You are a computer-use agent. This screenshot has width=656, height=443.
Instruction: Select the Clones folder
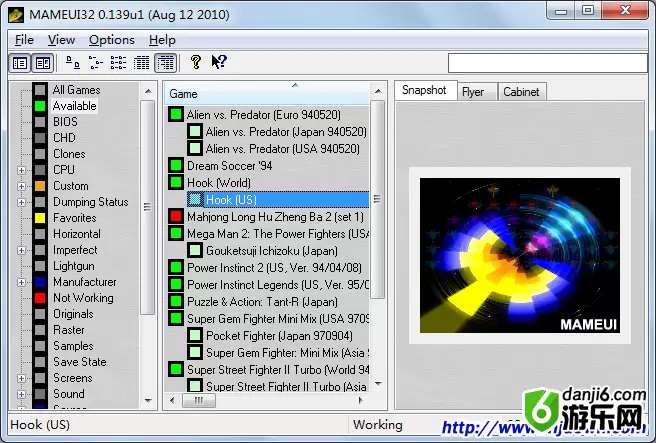point(69,154)
